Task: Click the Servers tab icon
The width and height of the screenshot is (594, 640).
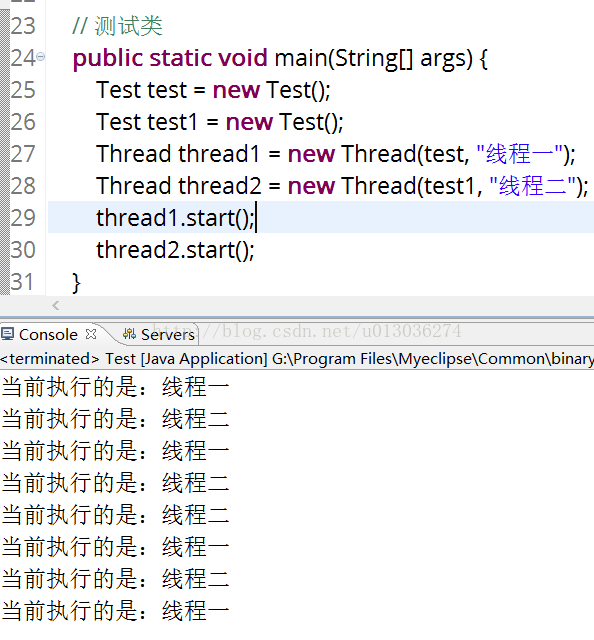Action: (129, 334)
